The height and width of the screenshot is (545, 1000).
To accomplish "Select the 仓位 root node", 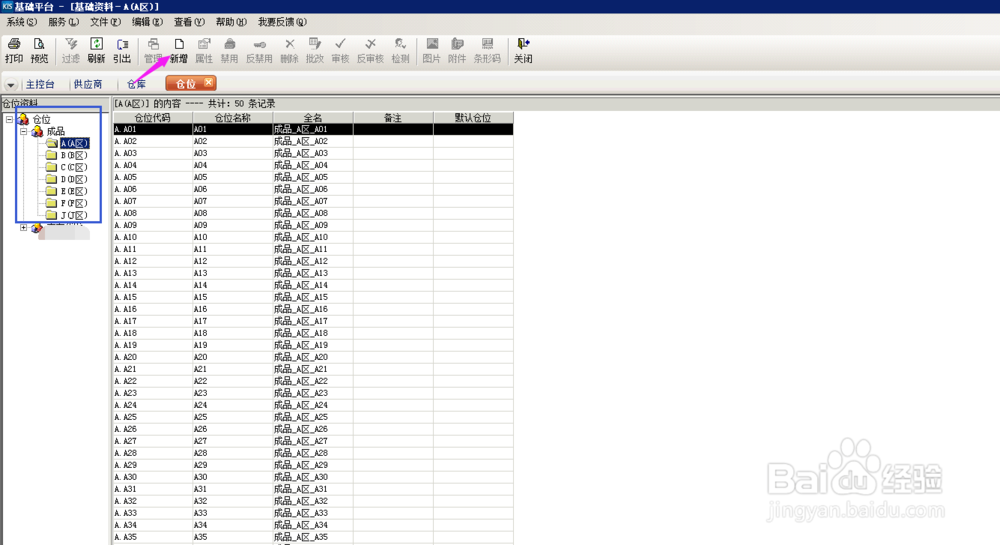I will pyautogui.click(x=41, y=119).
